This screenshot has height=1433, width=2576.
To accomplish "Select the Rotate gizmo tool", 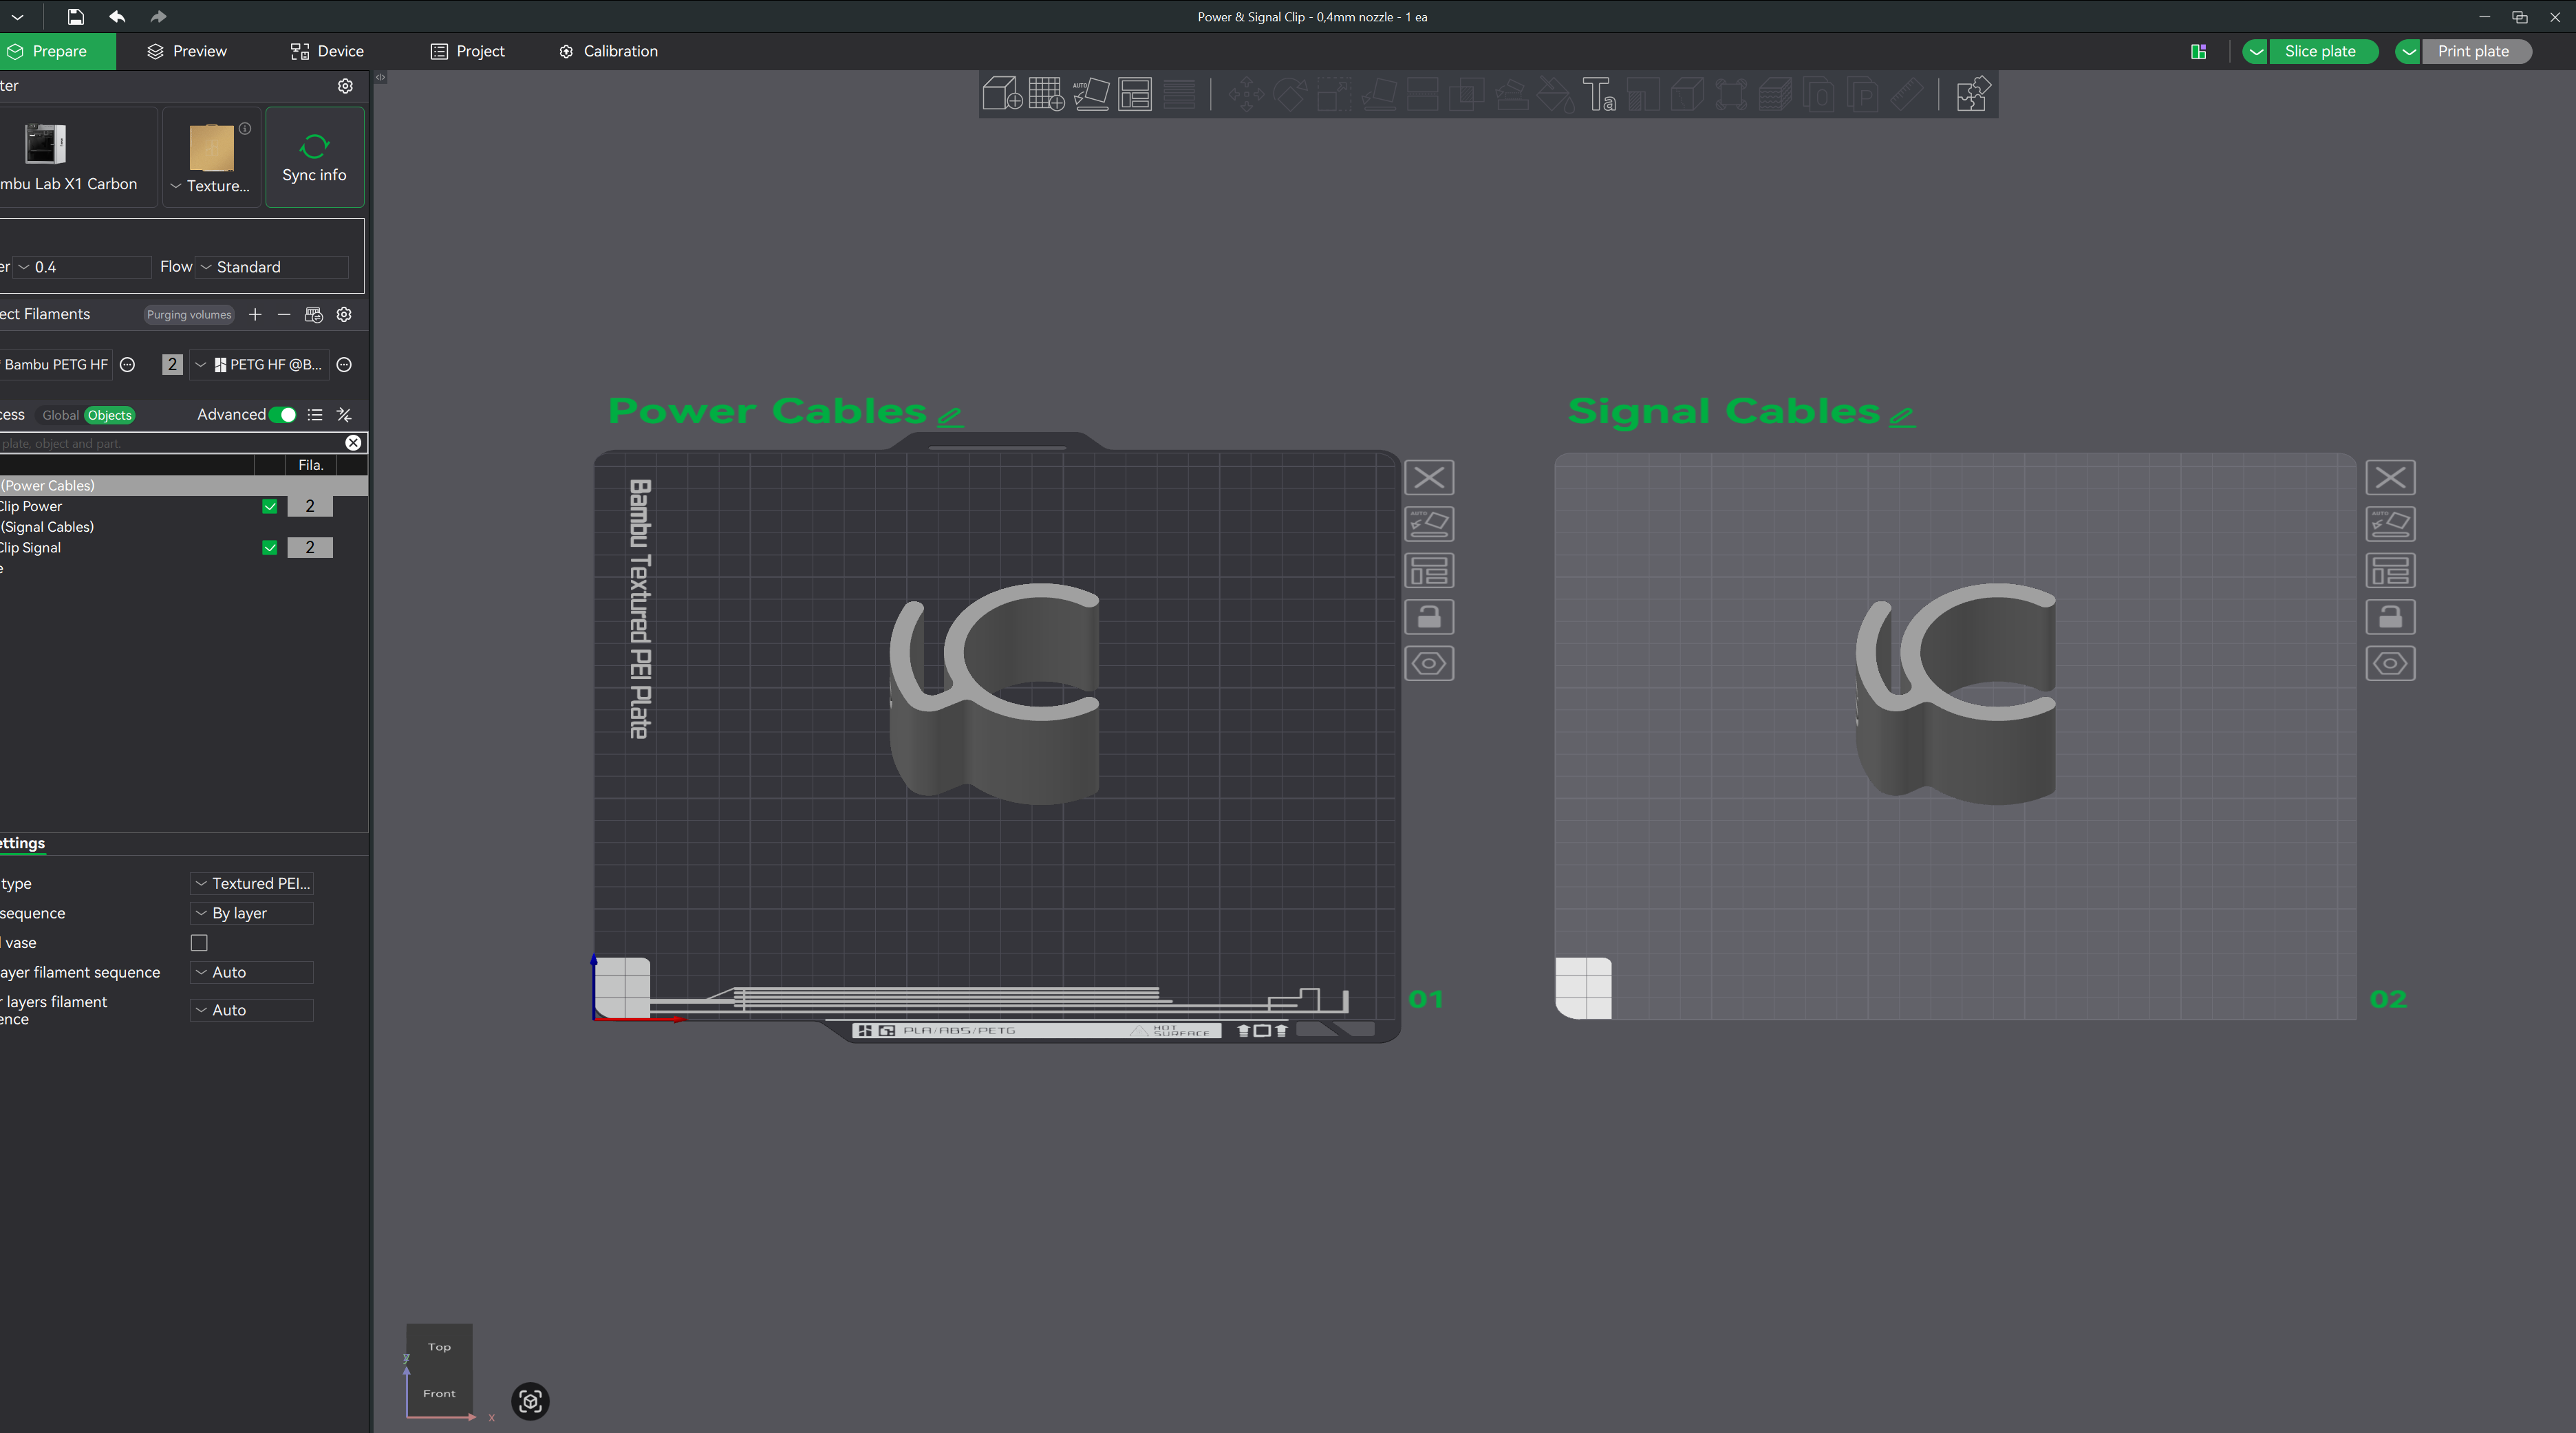I will [1290, 94].
